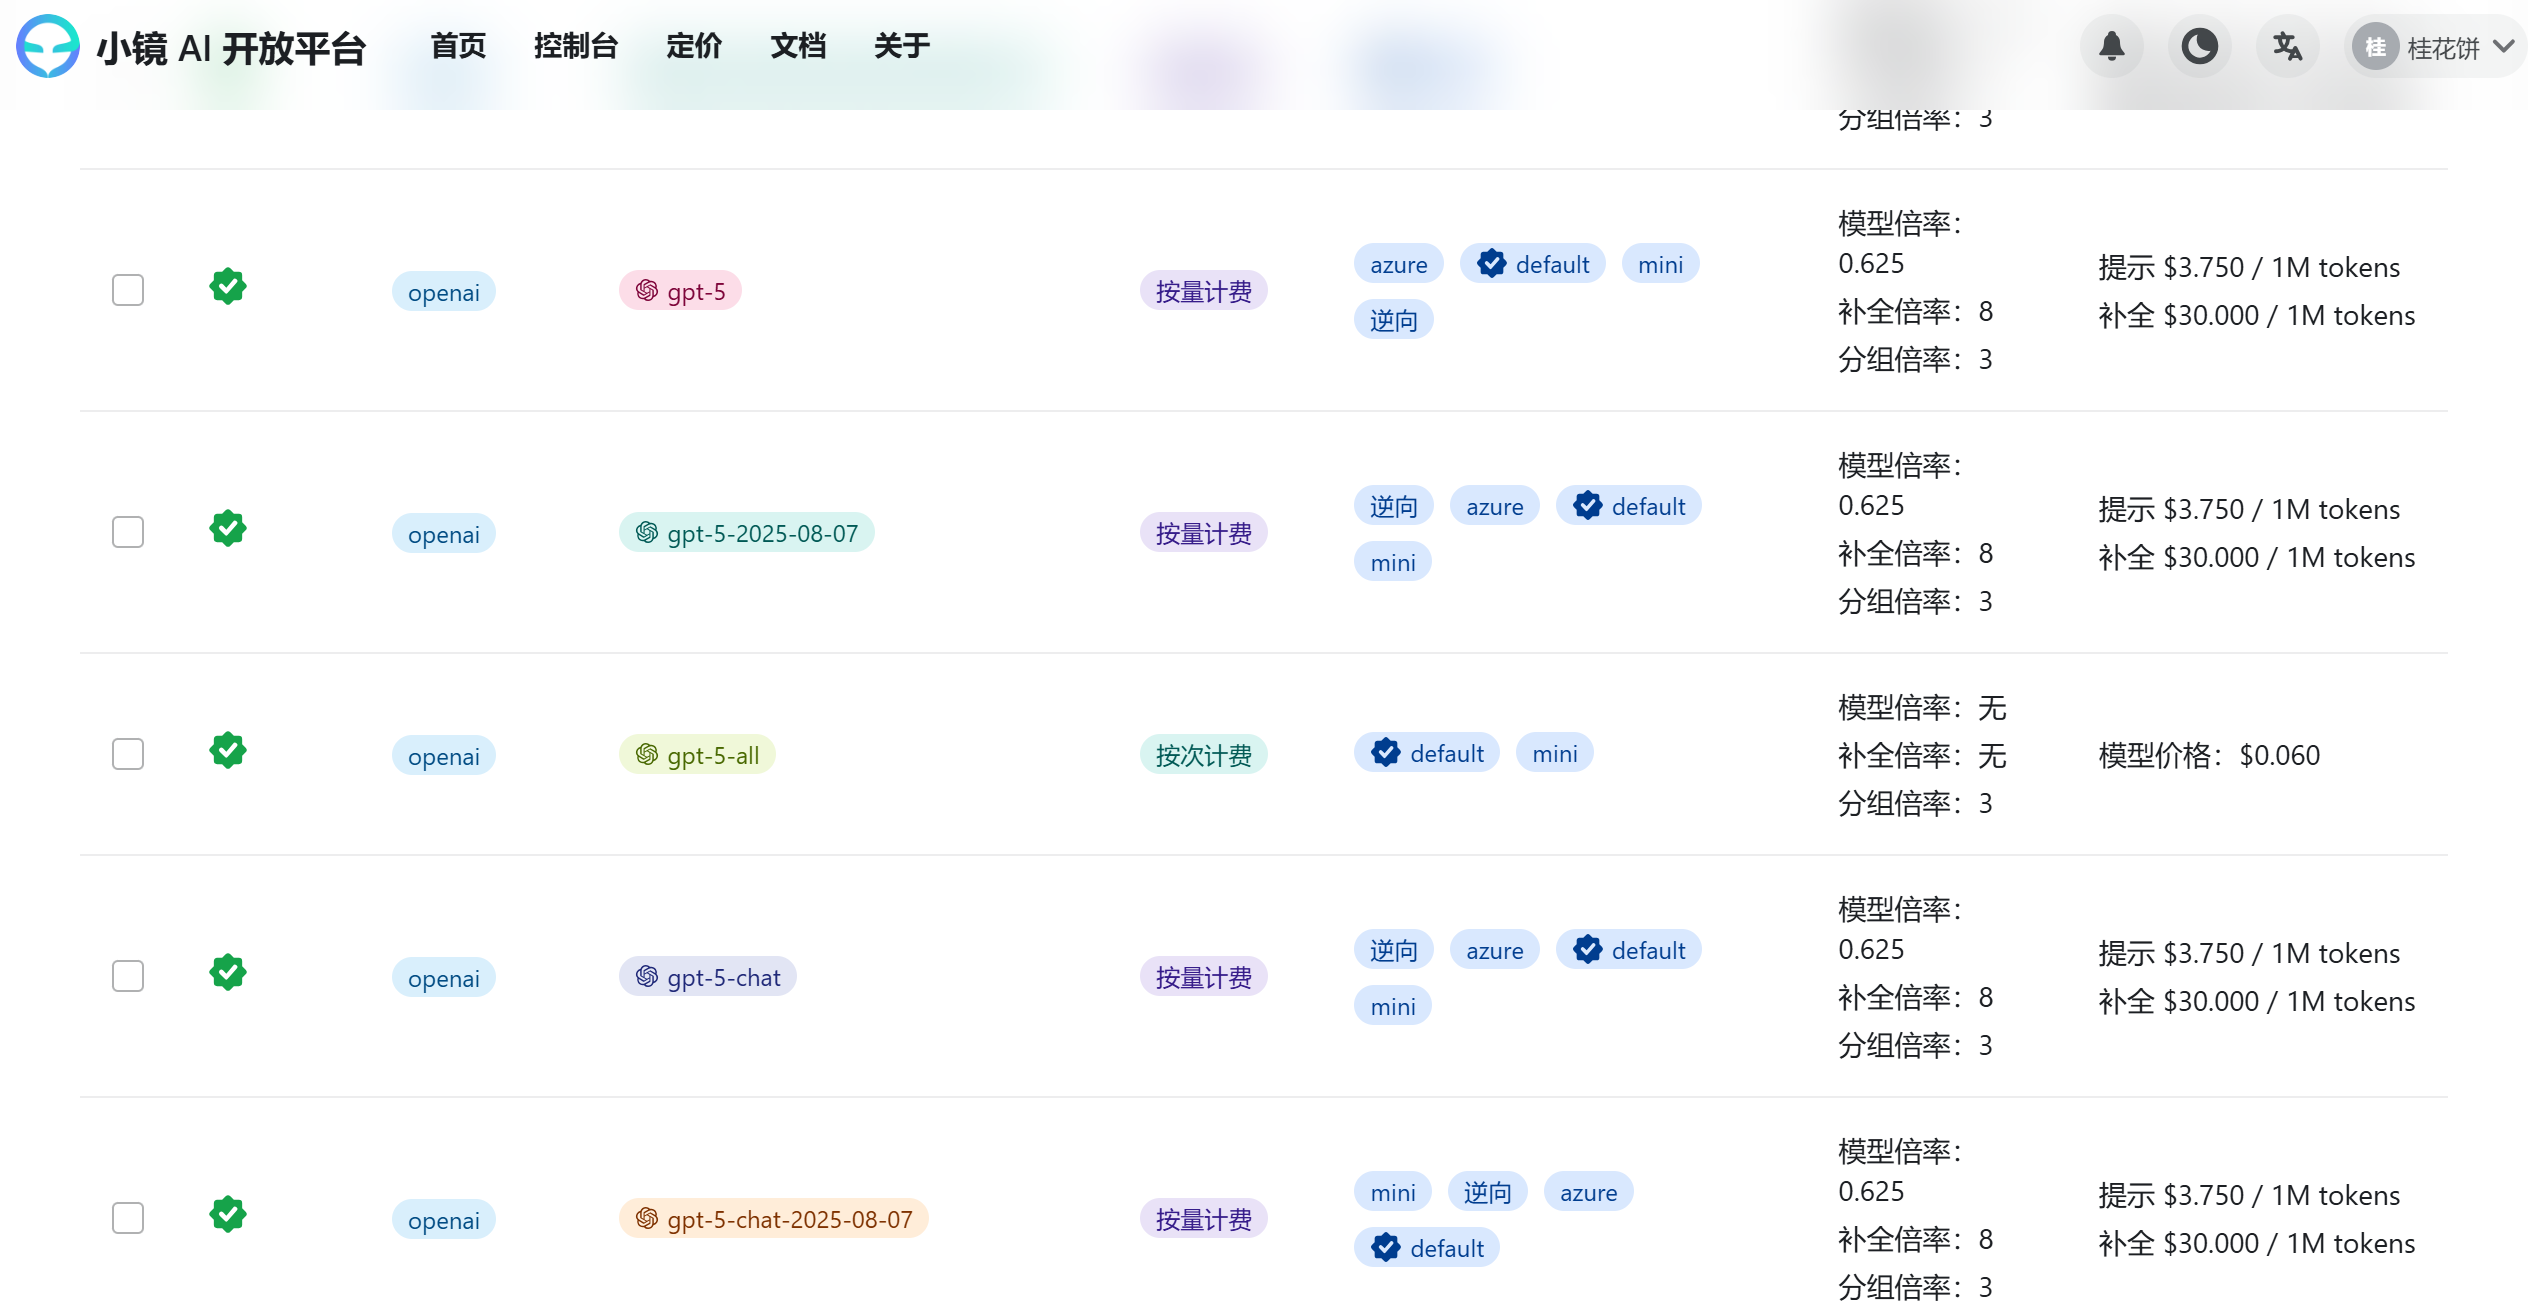Click 按量计费 tag in gpt-5-2025-08-07 row

pyautogui.click(x=1204, y=533)
